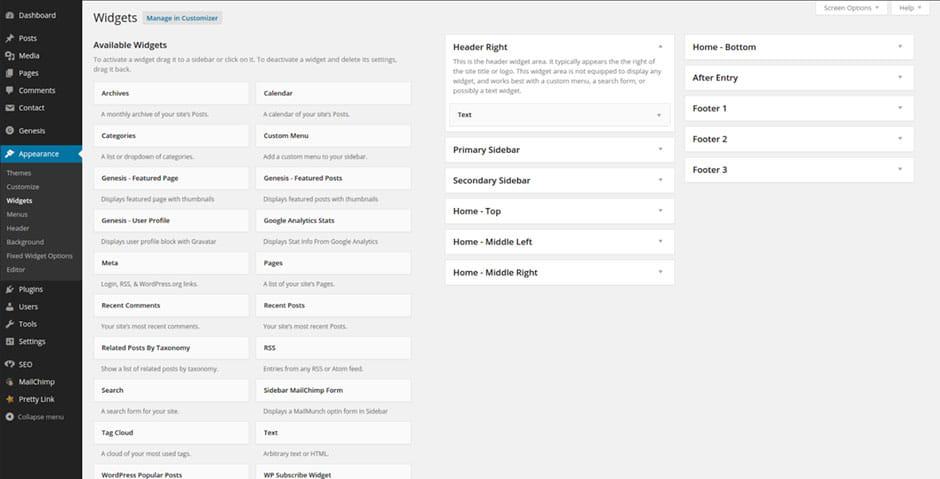Open the Screen Options dropdown

(851, 8)
